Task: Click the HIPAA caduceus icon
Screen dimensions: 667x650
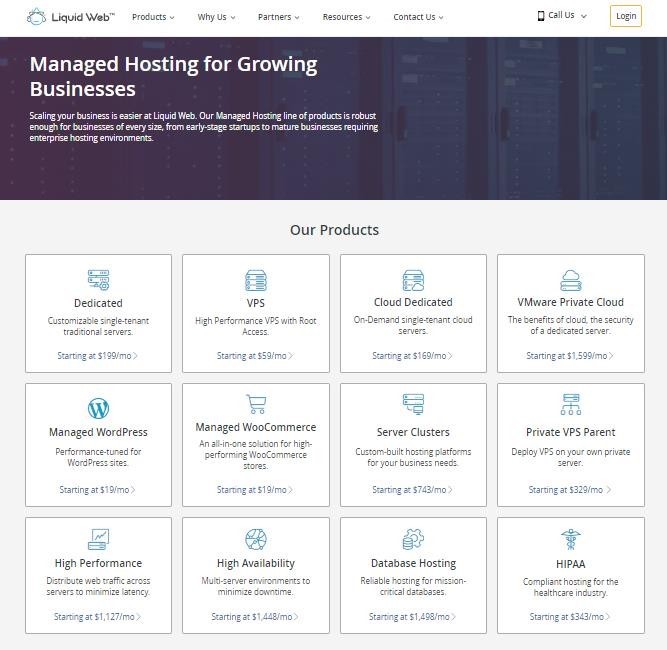Action: pos(570,539)
